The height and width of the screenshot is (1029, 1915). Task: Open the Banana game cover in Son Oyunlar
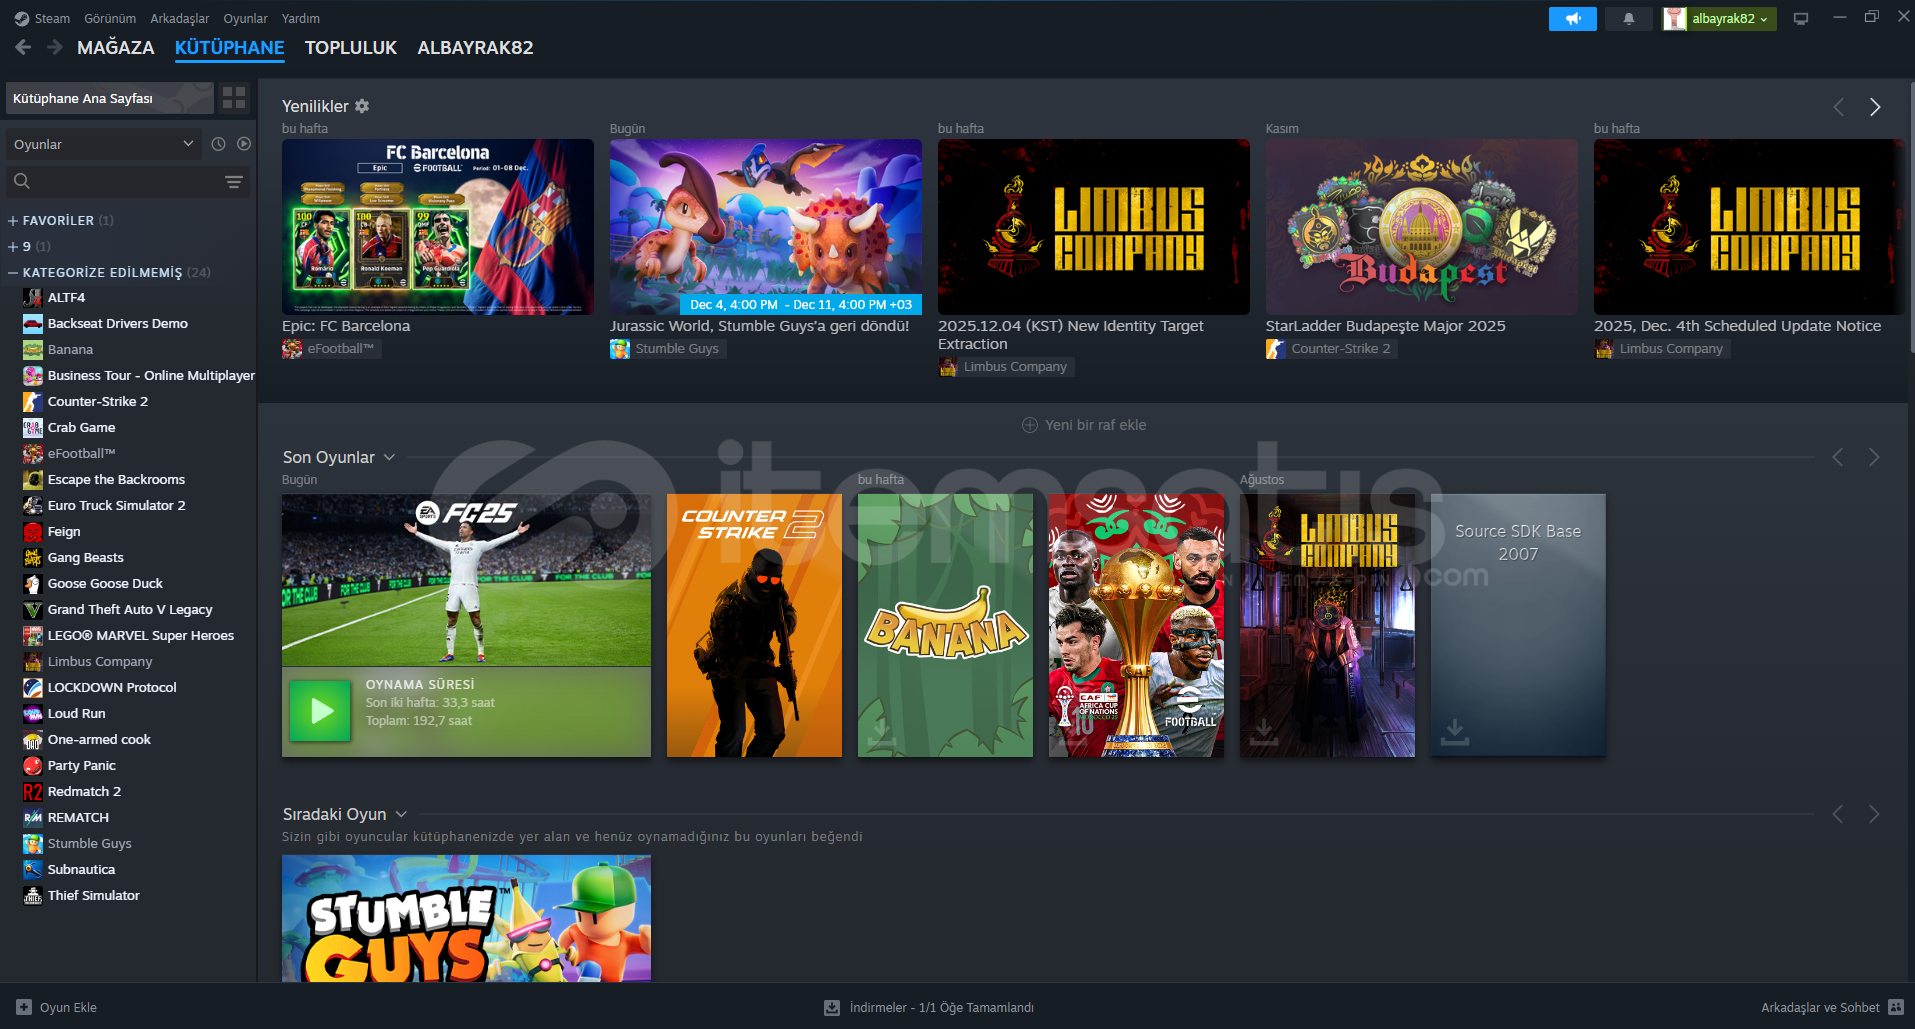[945, 625]
